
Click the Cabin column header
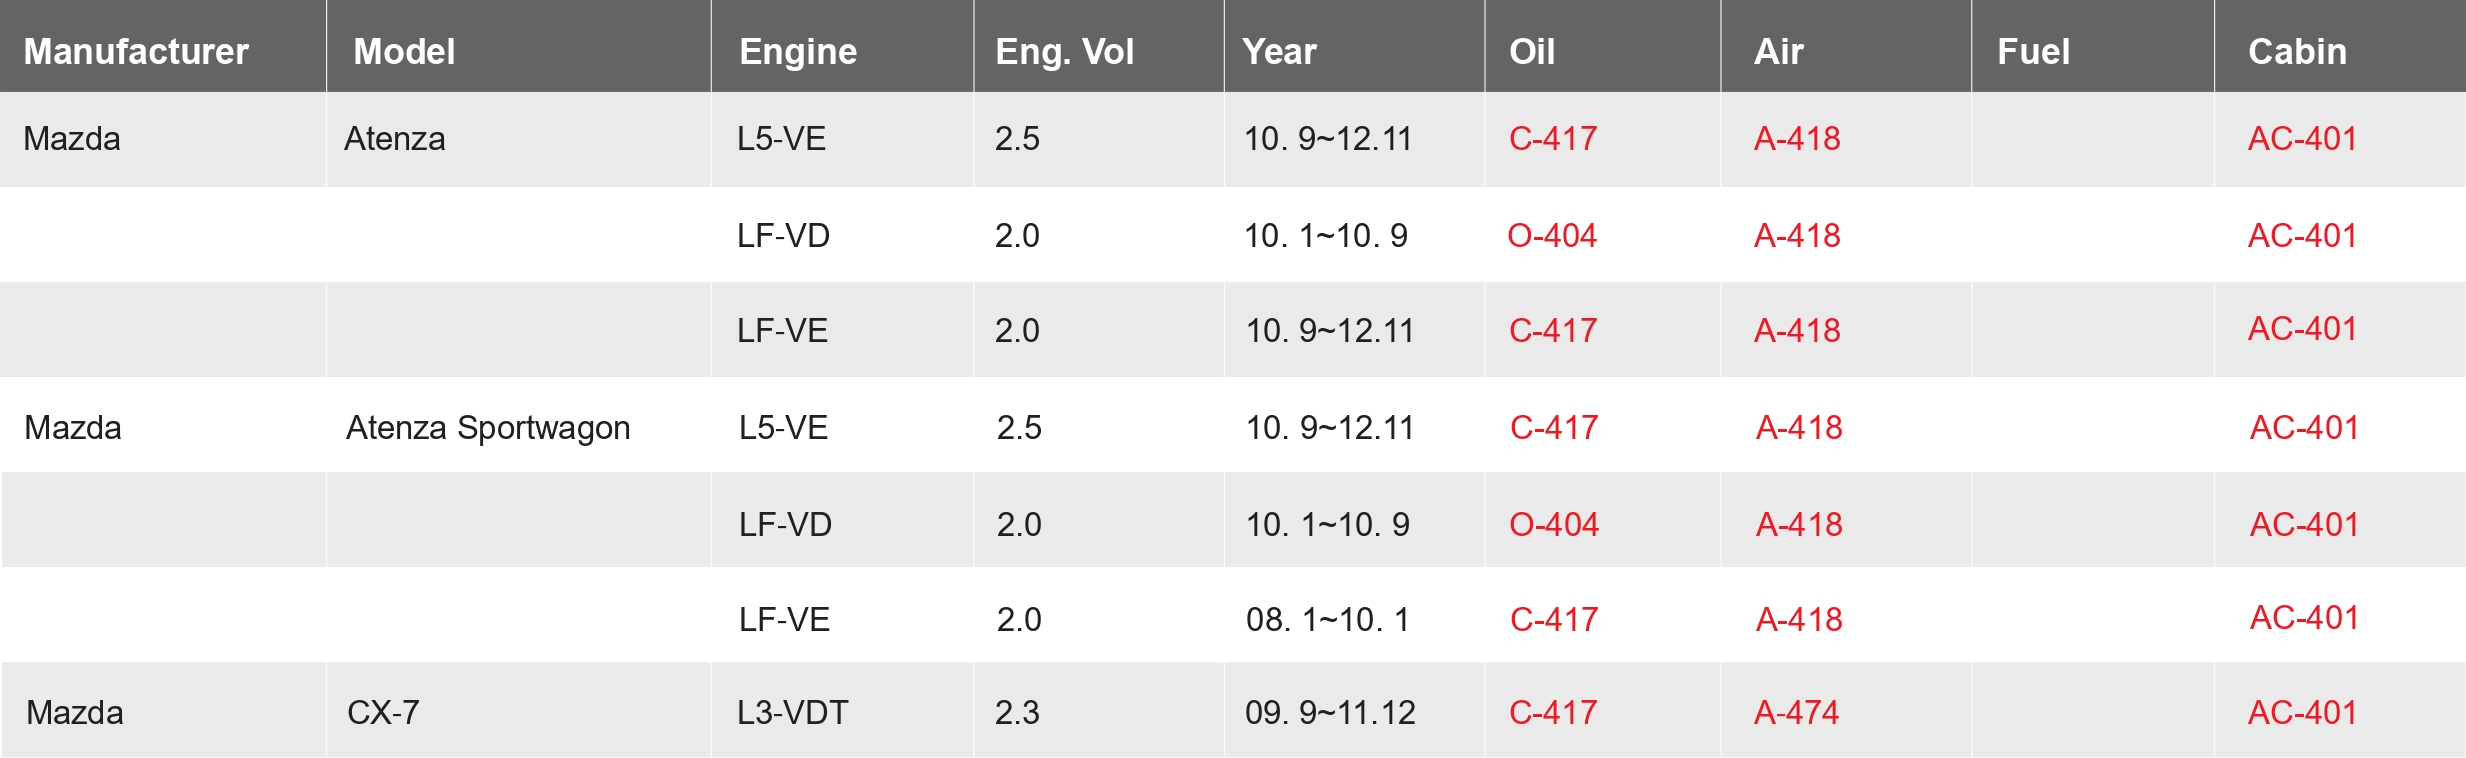[x=2297, y=52]
